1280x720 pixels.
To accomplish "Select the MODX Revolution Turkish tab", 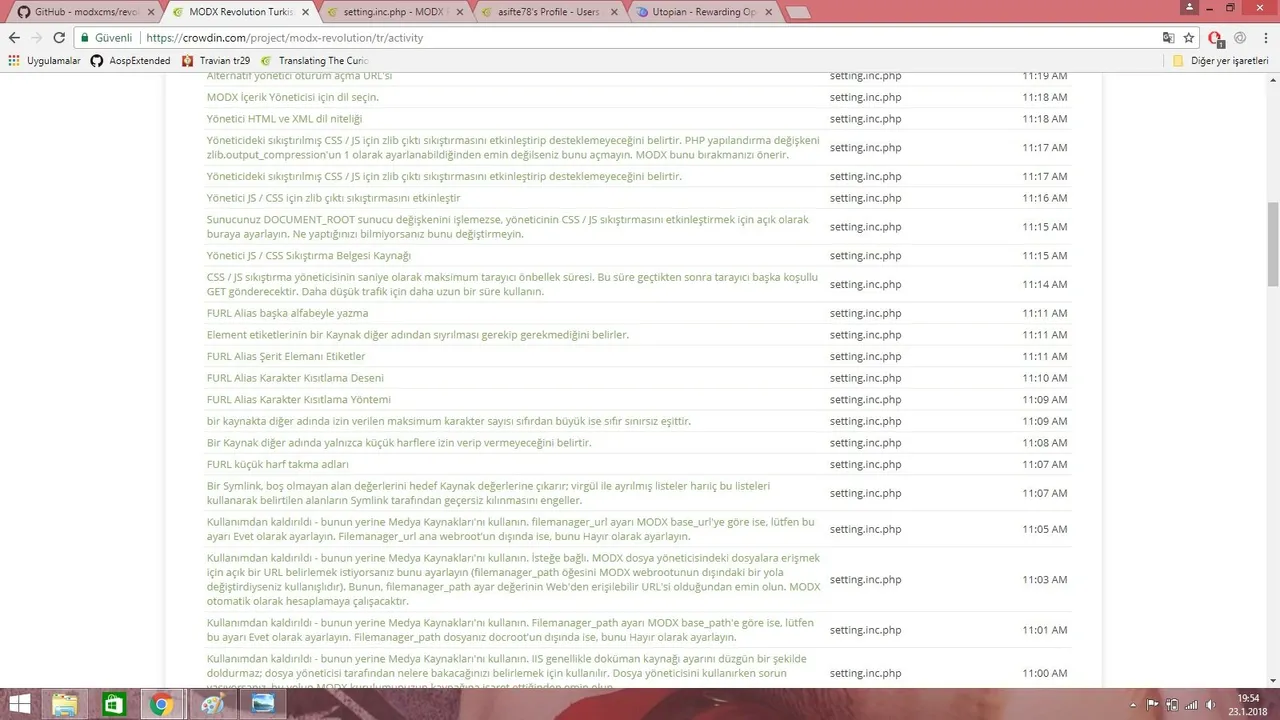I will point(239,12).
